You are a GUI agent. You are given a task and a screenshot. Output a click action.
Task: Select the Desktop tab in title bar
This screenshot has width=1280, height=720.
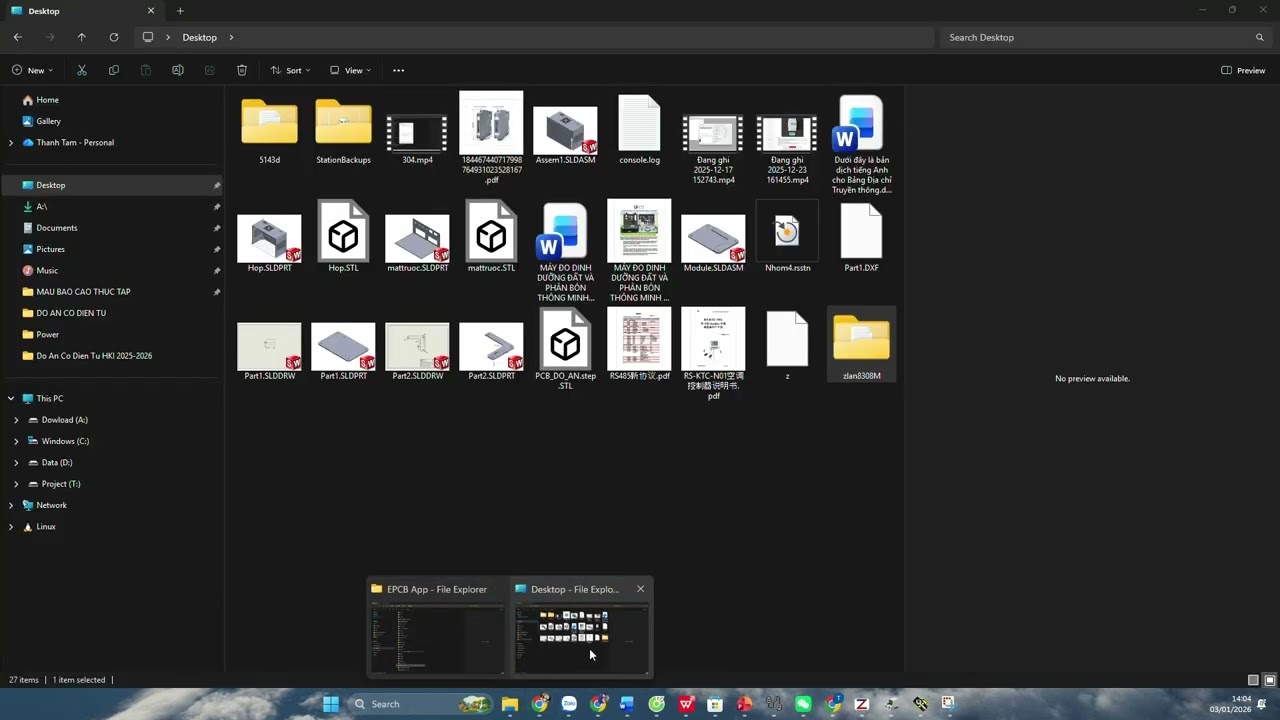[83, 11]
